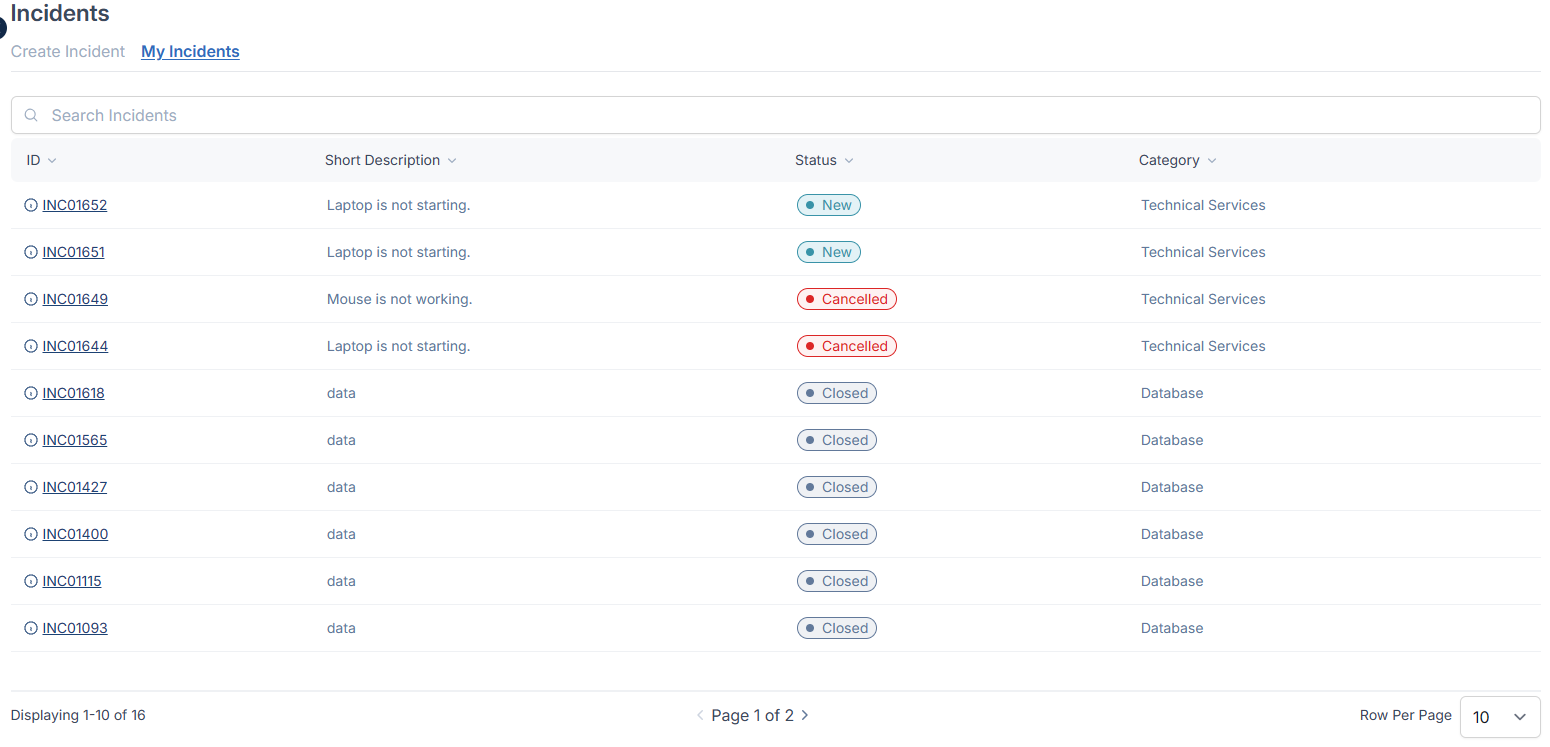Click the info icon beside INC01427
Image resolution: width=1550 pixels, height=747 pixels.
coord(31,487)
